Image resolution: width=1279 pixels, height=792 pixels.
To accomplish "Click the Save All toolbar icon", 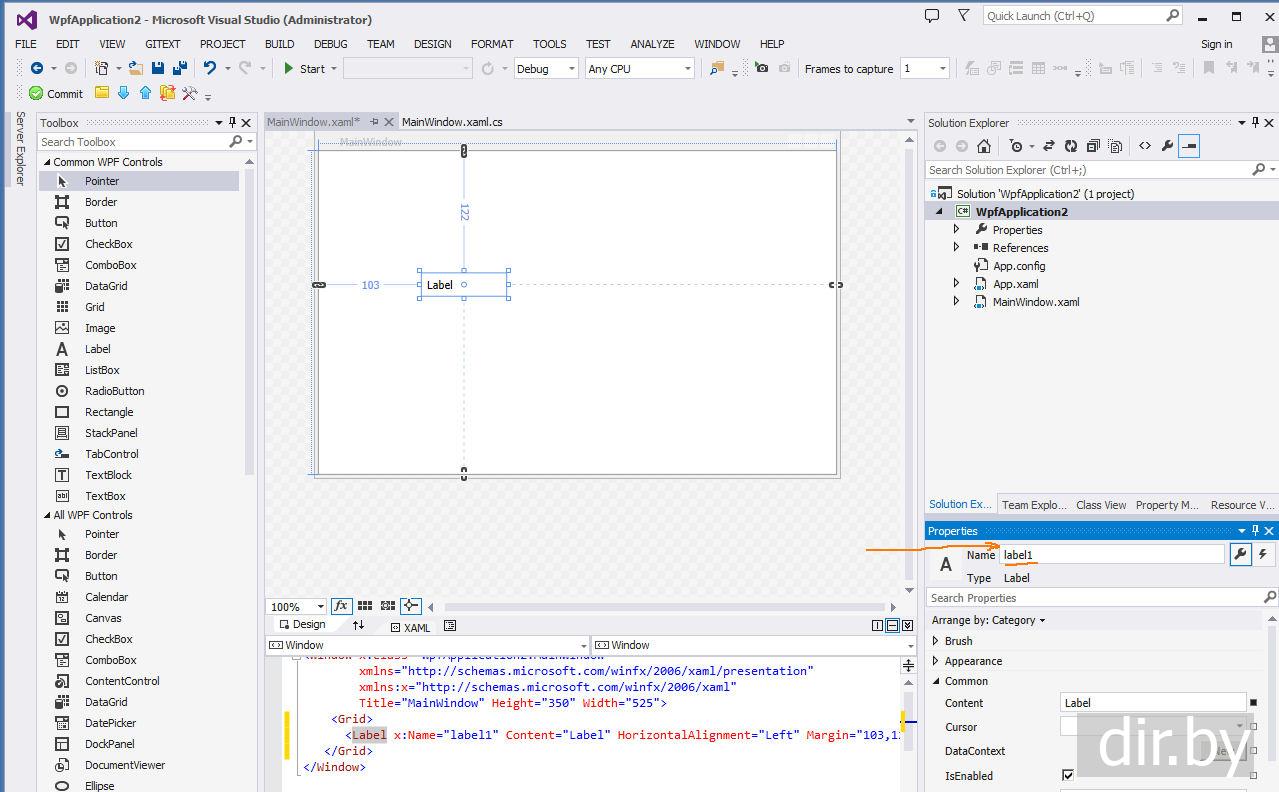I will coord(180,68).
